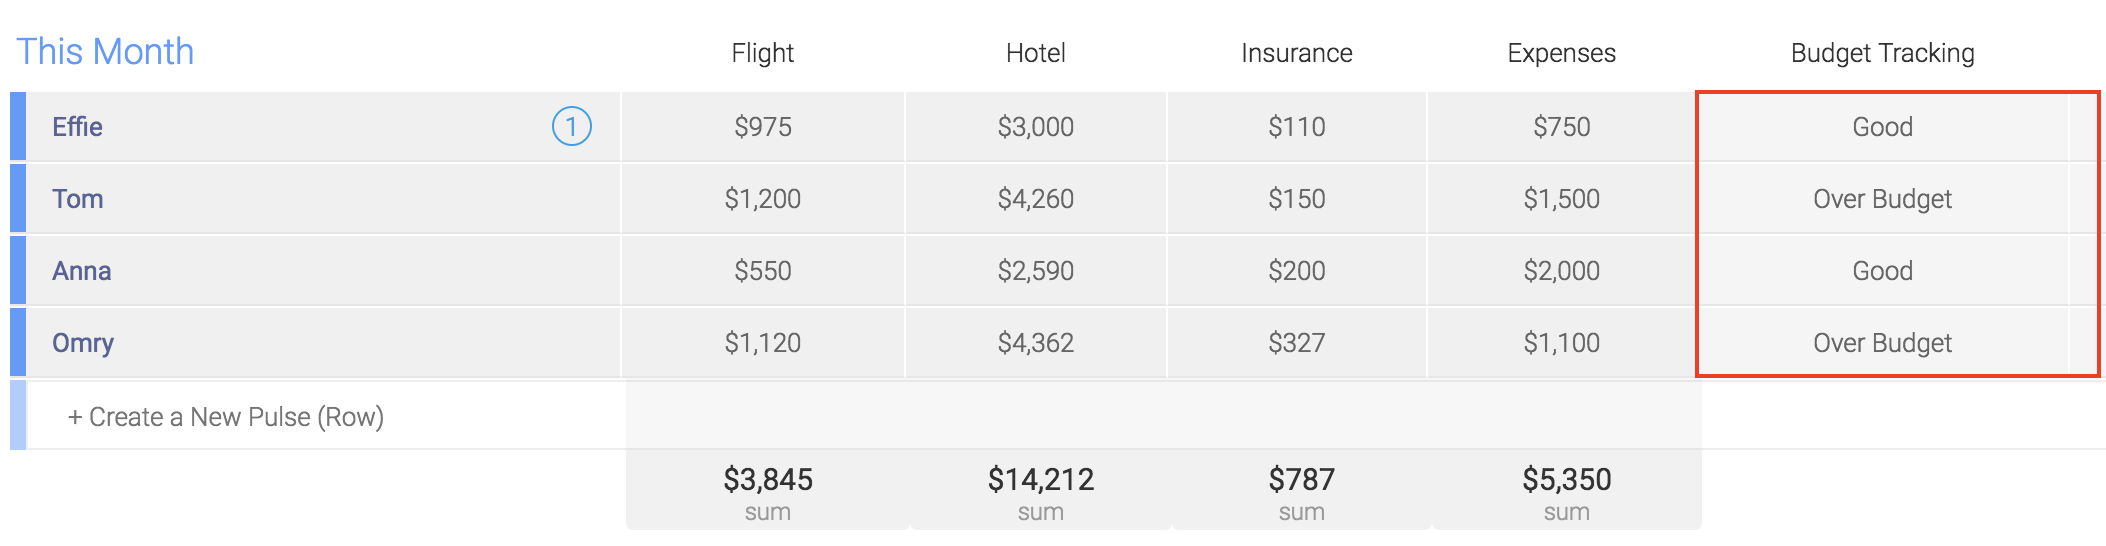Select Effie's blue row color bar

tap(18, 126)
